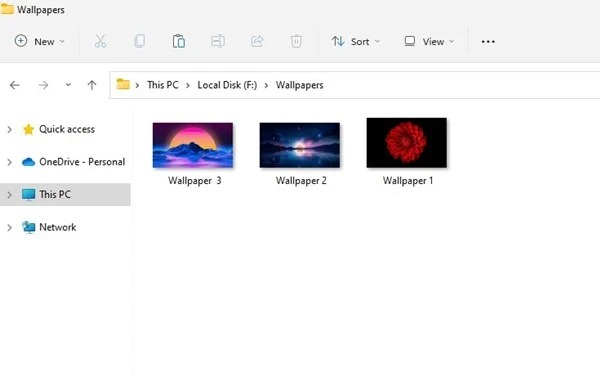Open the New item dropdown
This screenshot has height=376, width=600.
pos(39,41)
